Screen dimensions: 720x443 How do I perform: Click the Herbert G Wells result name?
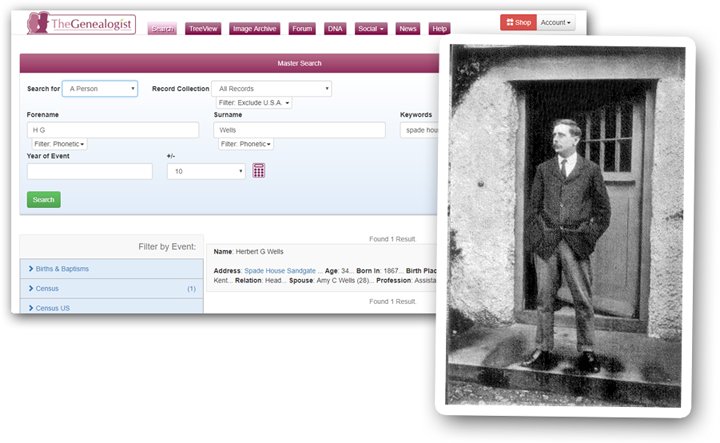259,252
